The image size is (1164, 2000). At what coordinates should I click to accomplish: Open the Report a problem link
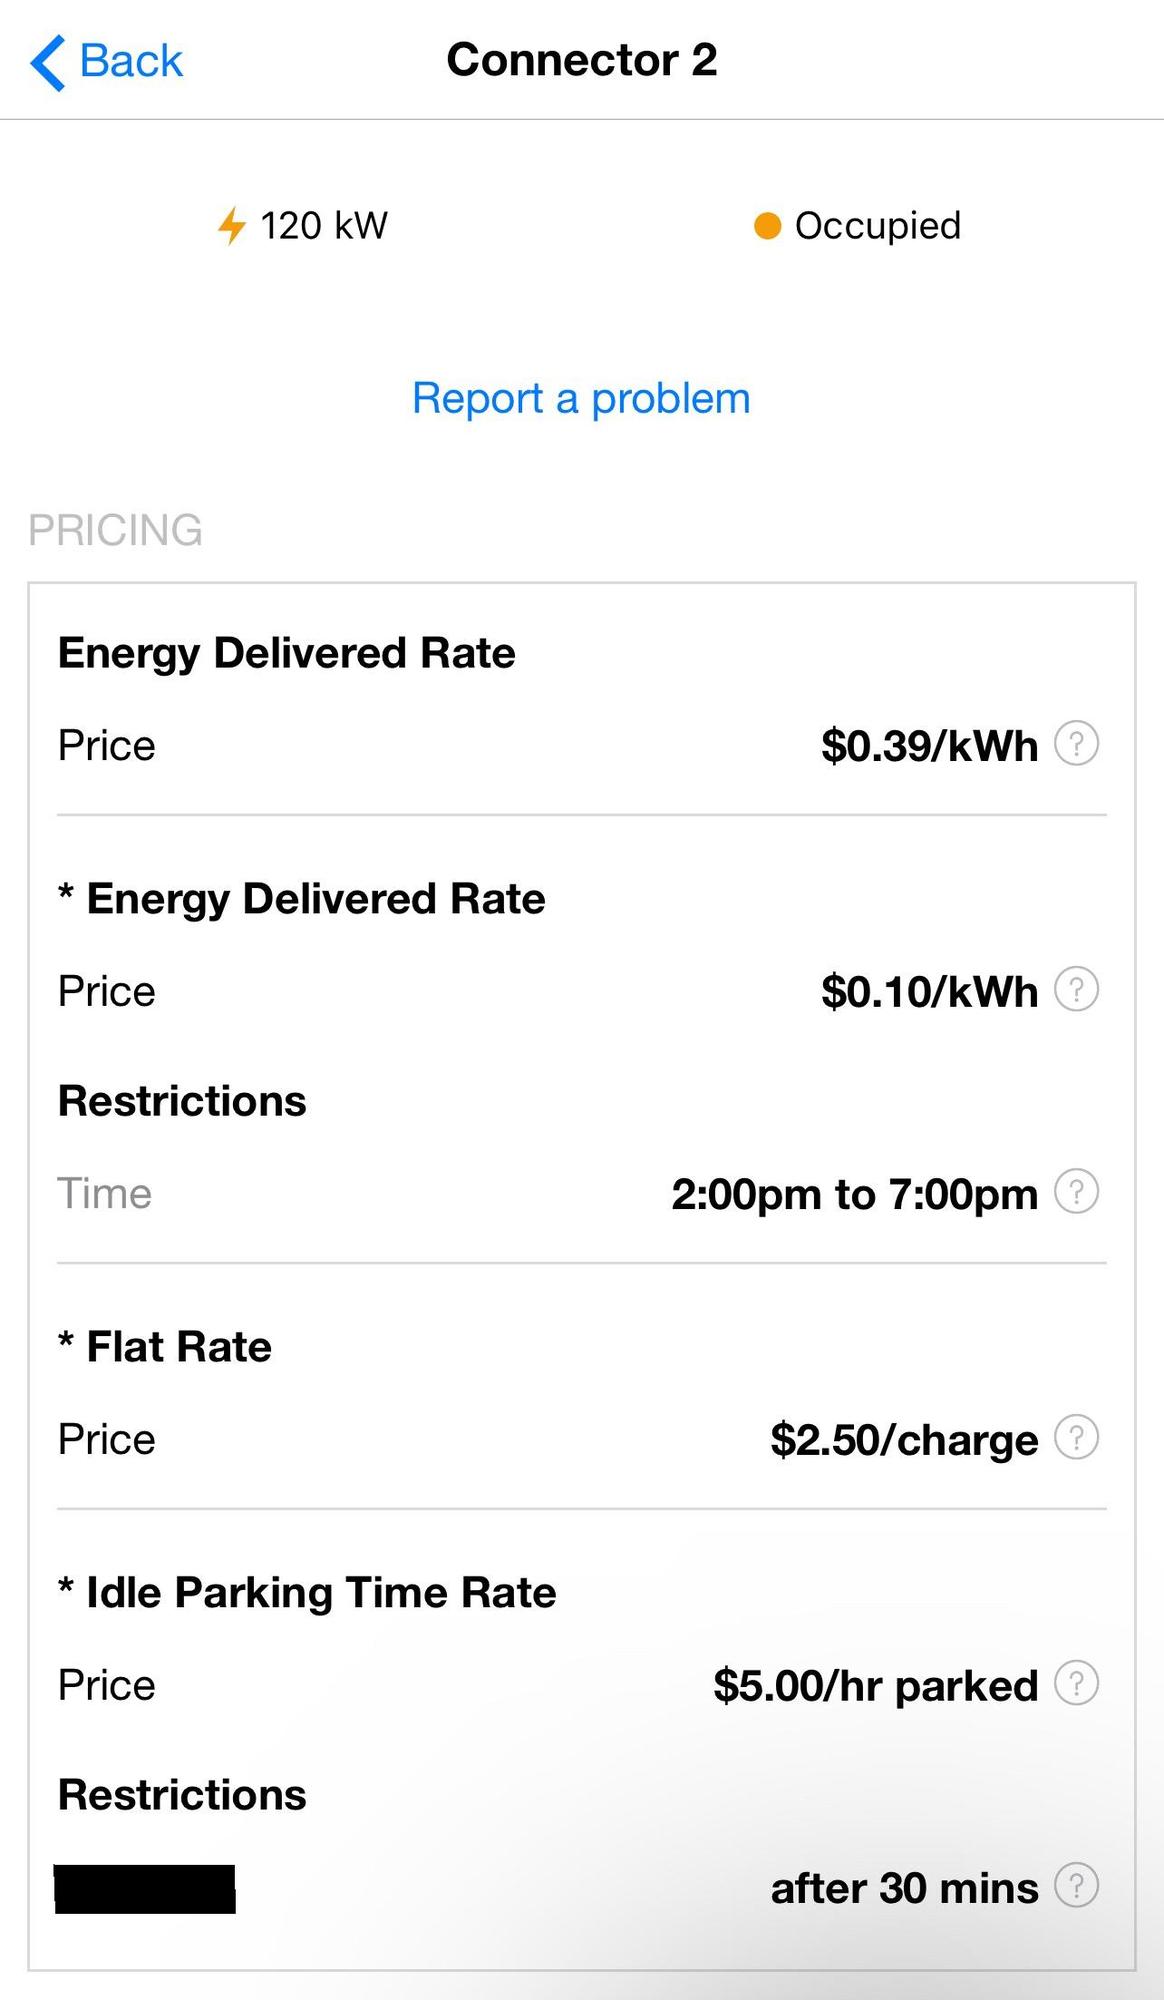pyautogui.click(x=581, y=398)
